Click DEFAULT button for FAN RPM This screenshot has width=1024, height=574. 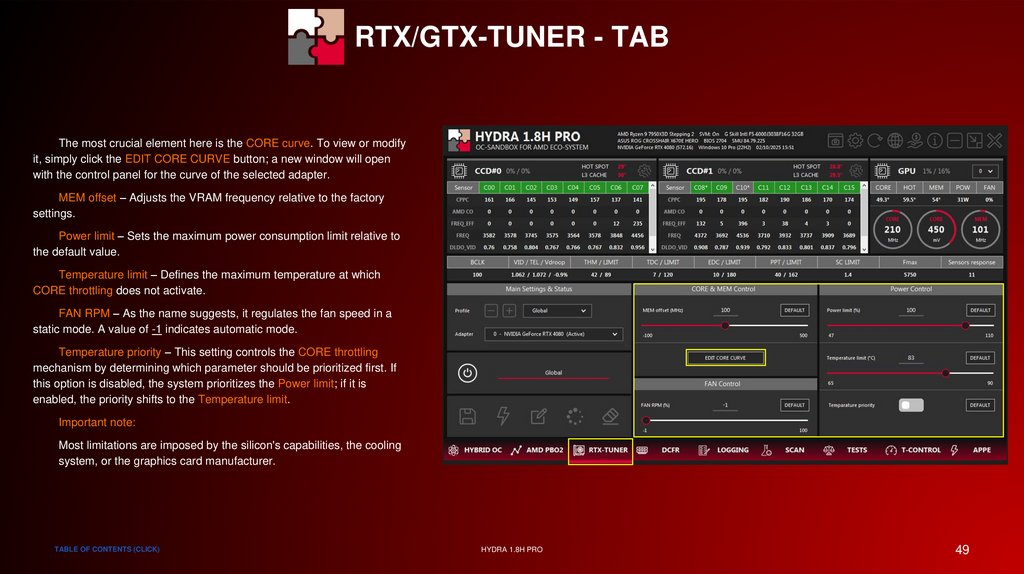tap(794, 405)
